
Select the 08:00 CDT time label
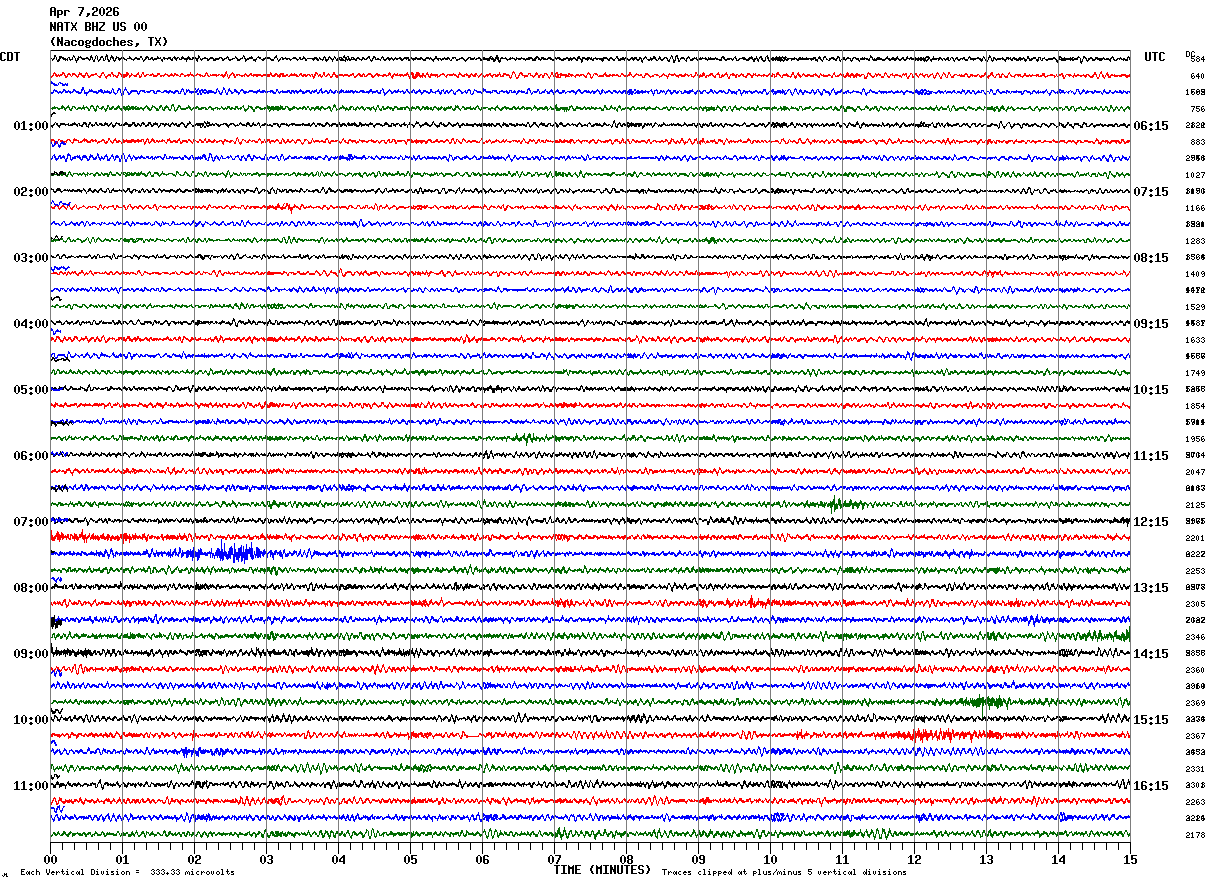30,588
